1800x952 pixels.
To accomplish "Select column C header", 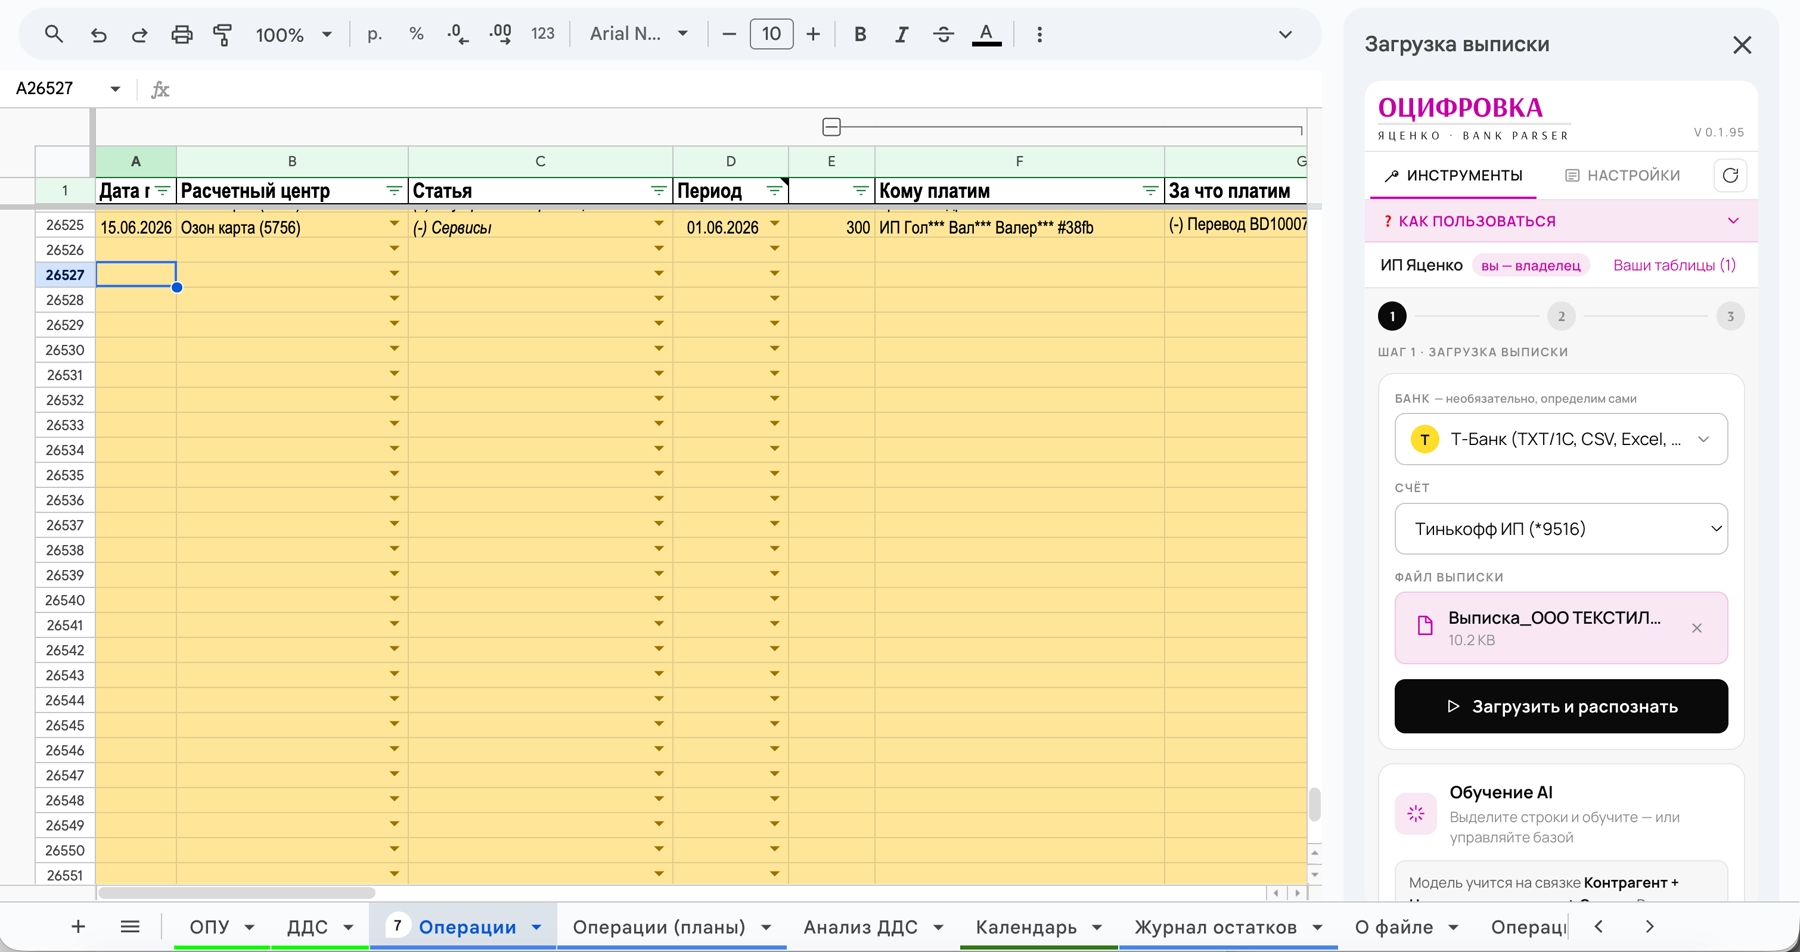I will click(x=540, y=161).
